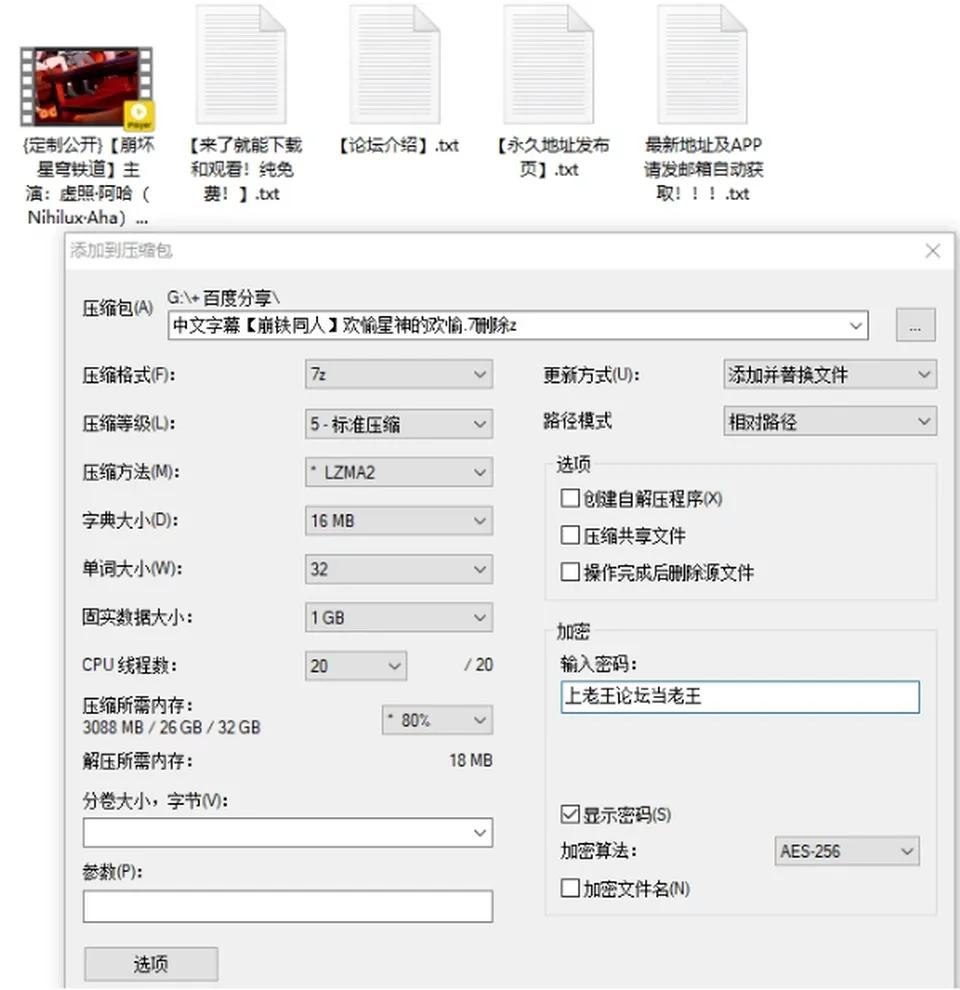960x990 pixels.
Task: Click the 3088 MB / 26 GB / 32 GB text
Action: tap(171, 727)
